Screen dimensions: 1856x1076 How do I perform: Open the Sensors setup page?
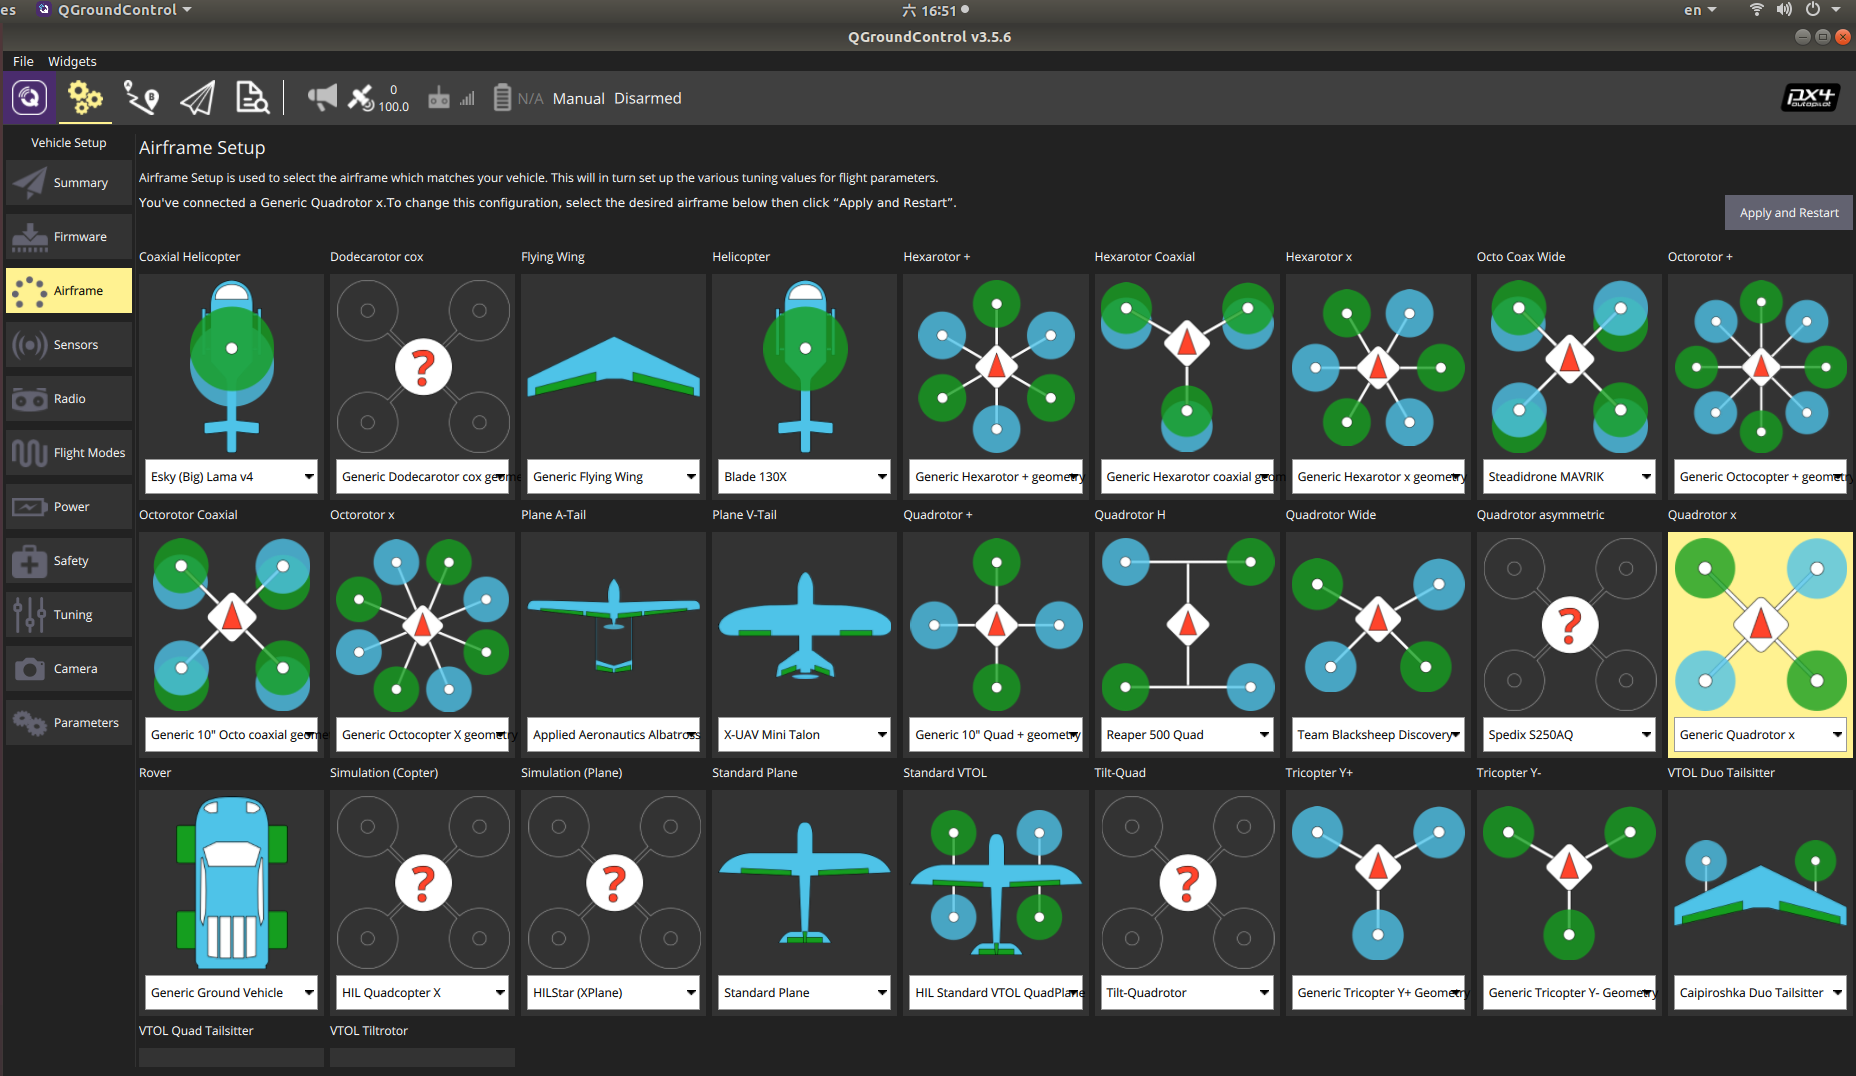click(x=69, y=345)
